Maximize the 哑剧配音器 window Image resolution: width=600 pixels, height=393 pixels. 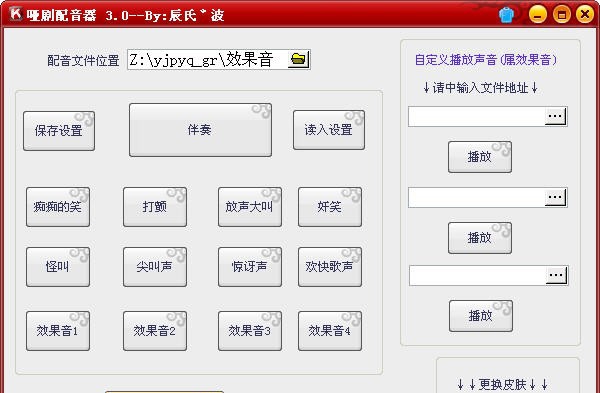(x=562, y=15)
